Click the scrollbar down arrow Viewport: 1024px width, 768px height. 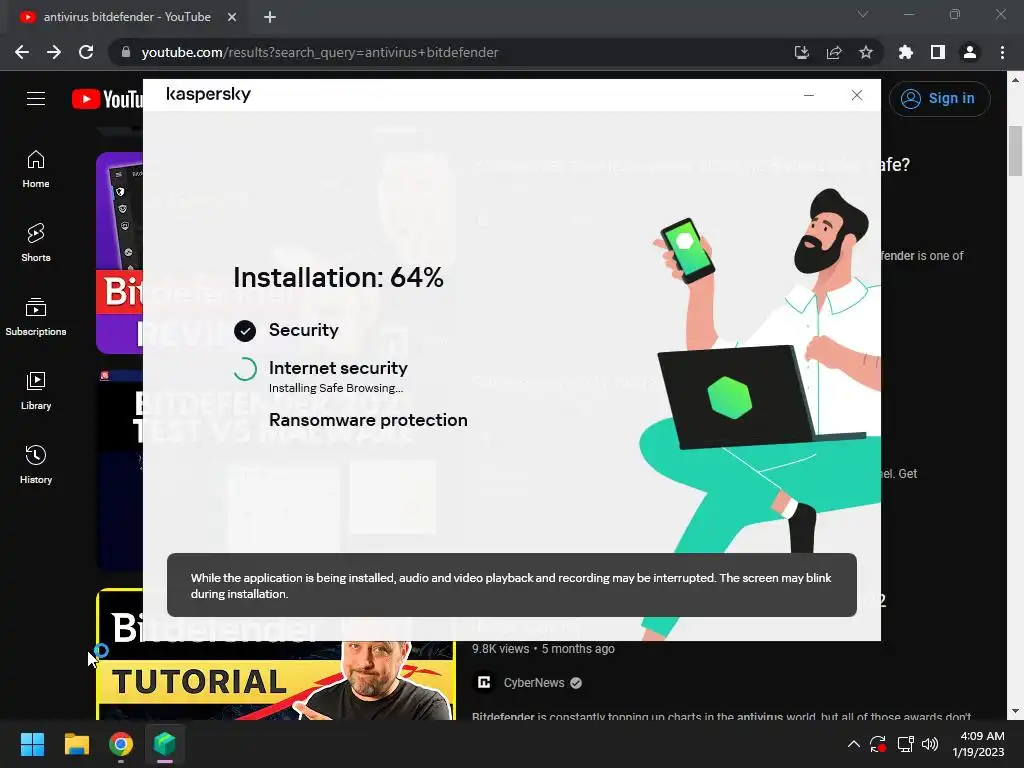point(1015,711)
